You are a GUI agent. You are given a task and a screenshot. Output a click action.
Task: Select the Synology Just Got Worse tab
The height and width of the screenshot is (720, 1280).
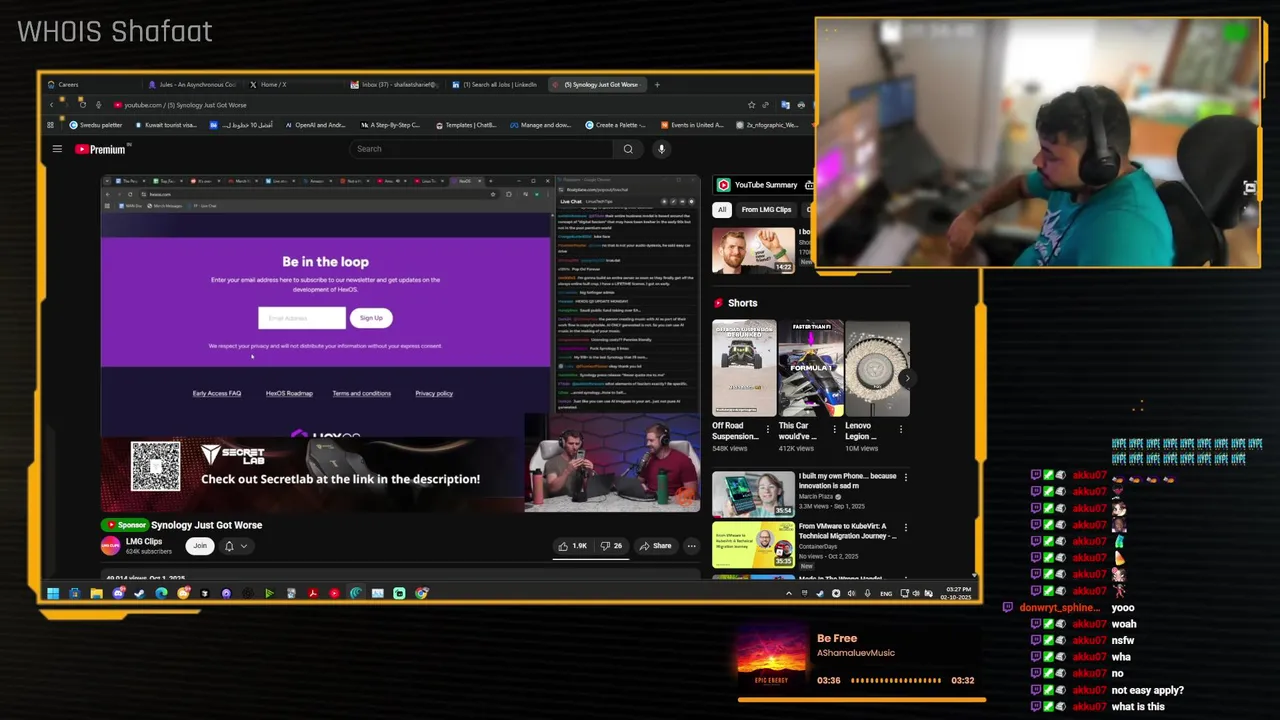tap(598, 85)
